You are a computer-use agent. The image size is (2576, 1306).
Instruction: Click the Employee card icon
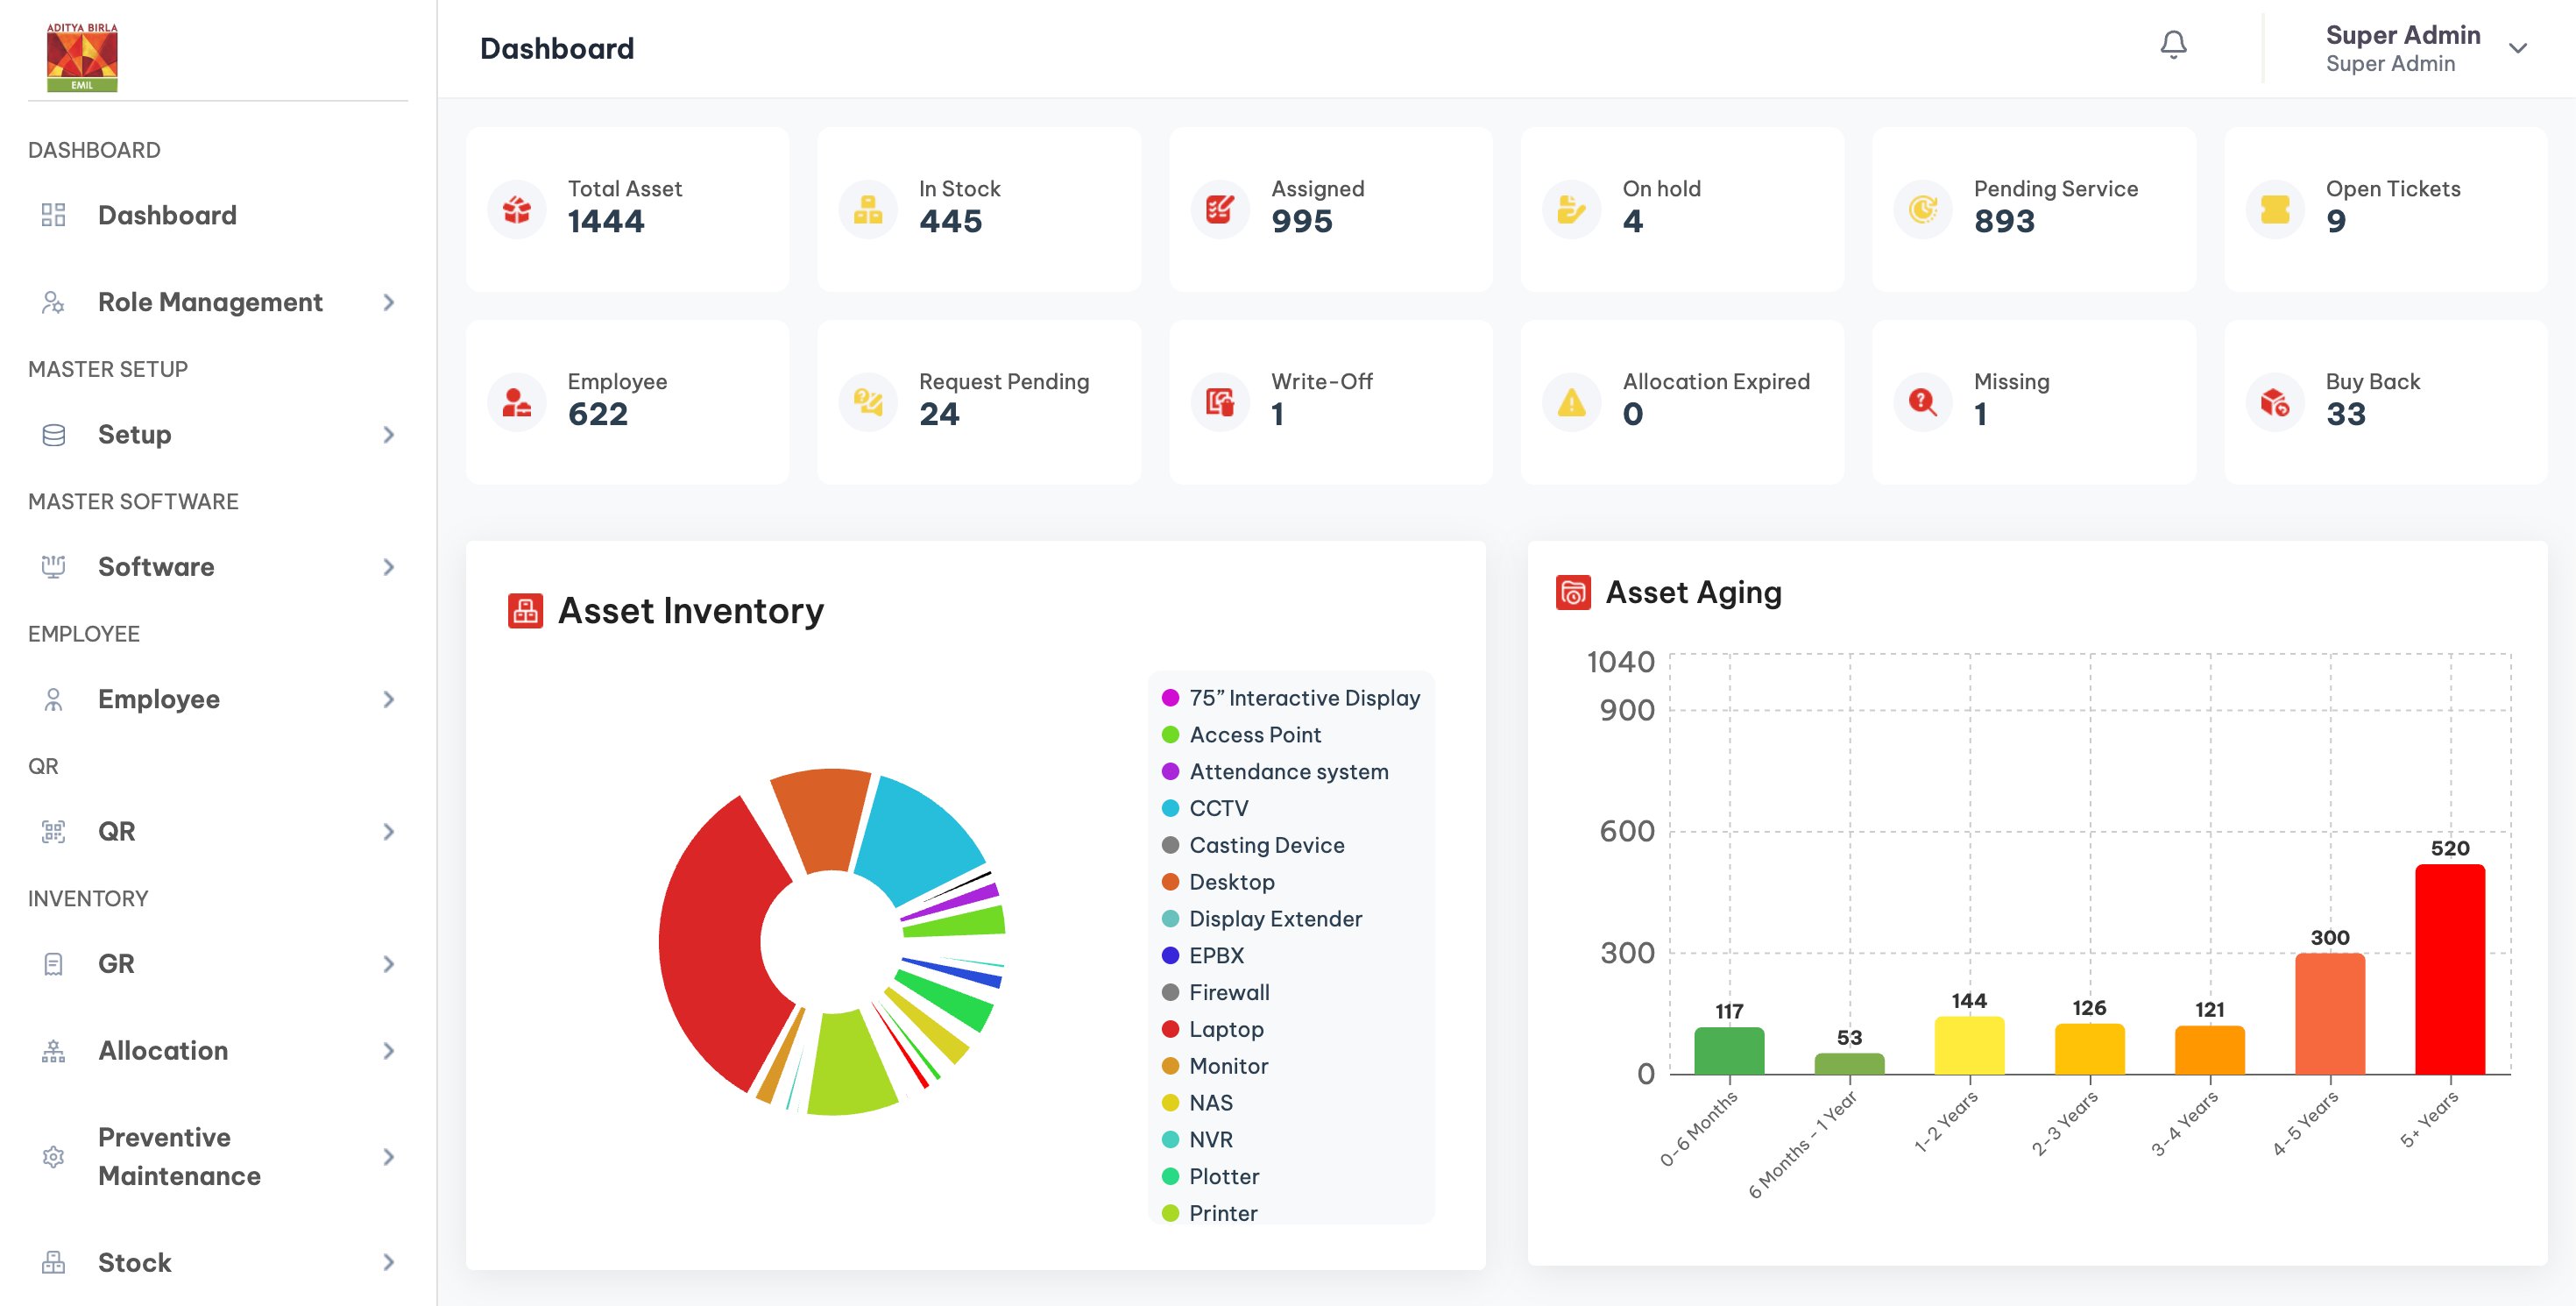pyautogui.click(x=516, y=402)
